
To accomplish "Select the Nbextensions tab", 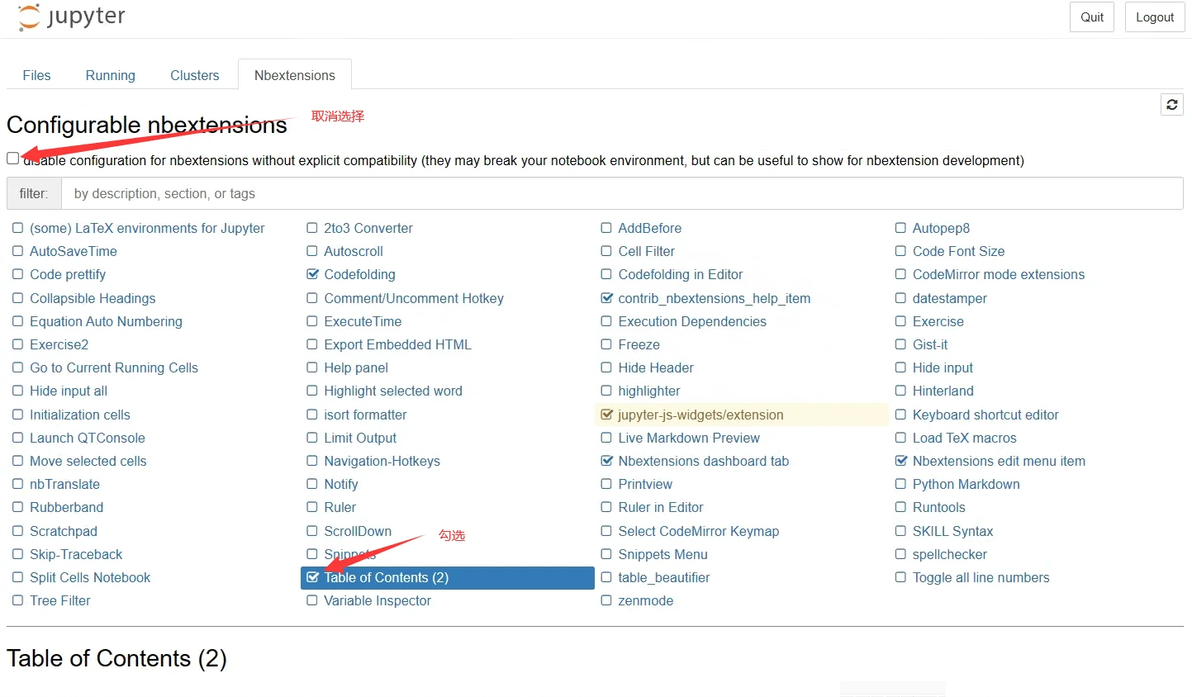I will point(295,75).
